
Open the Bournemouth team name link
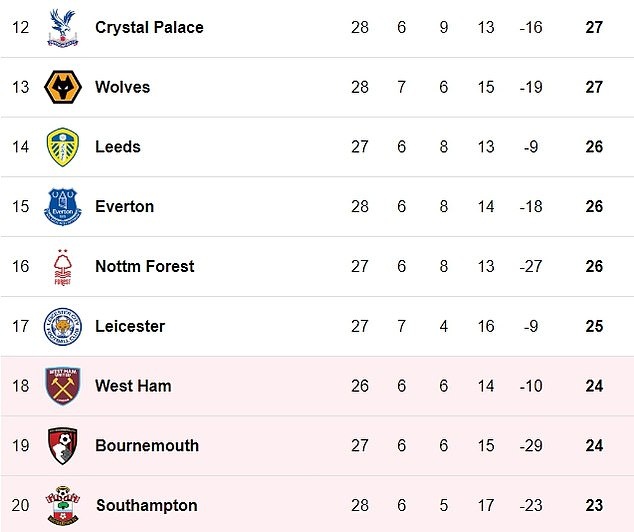point(147,446)
